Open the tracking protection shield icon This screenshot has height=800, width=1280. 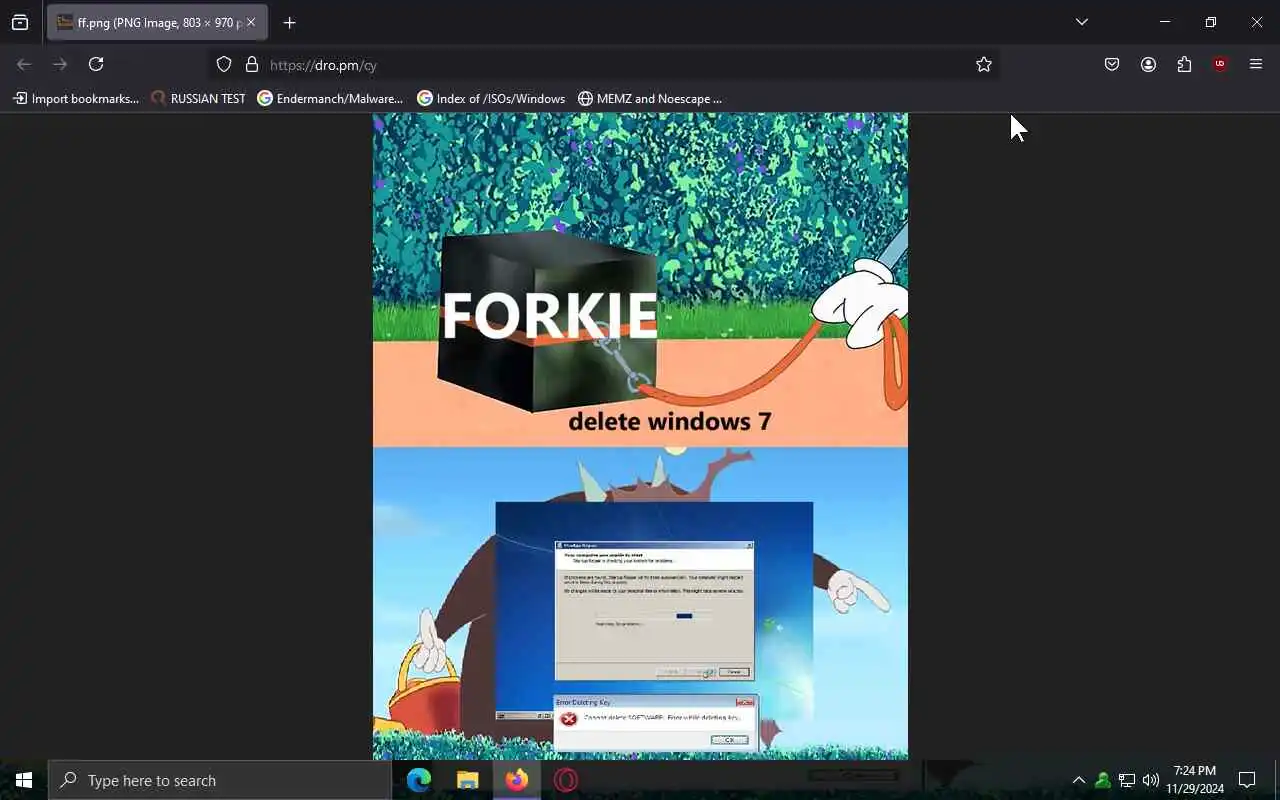pyautogui.click(x=224, y=64)
